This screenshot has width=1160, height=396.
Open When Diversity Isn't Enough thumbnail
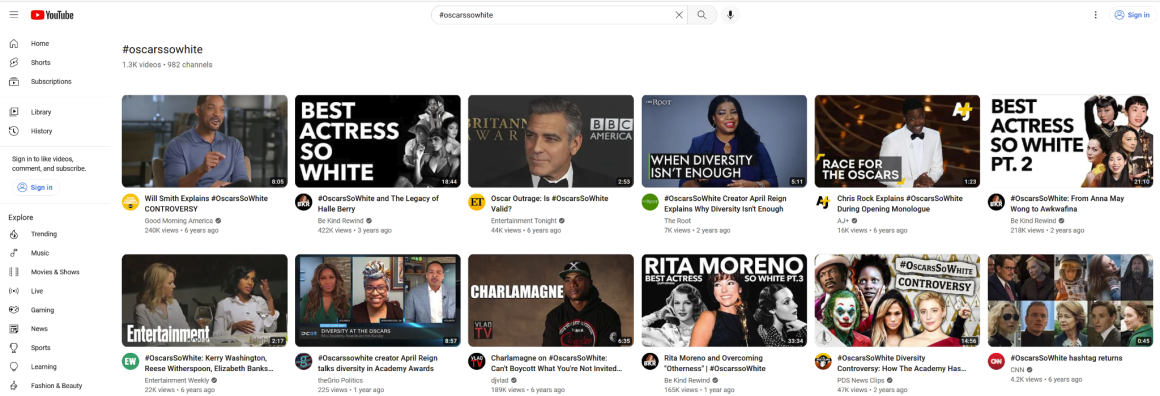tap(724, 141)
